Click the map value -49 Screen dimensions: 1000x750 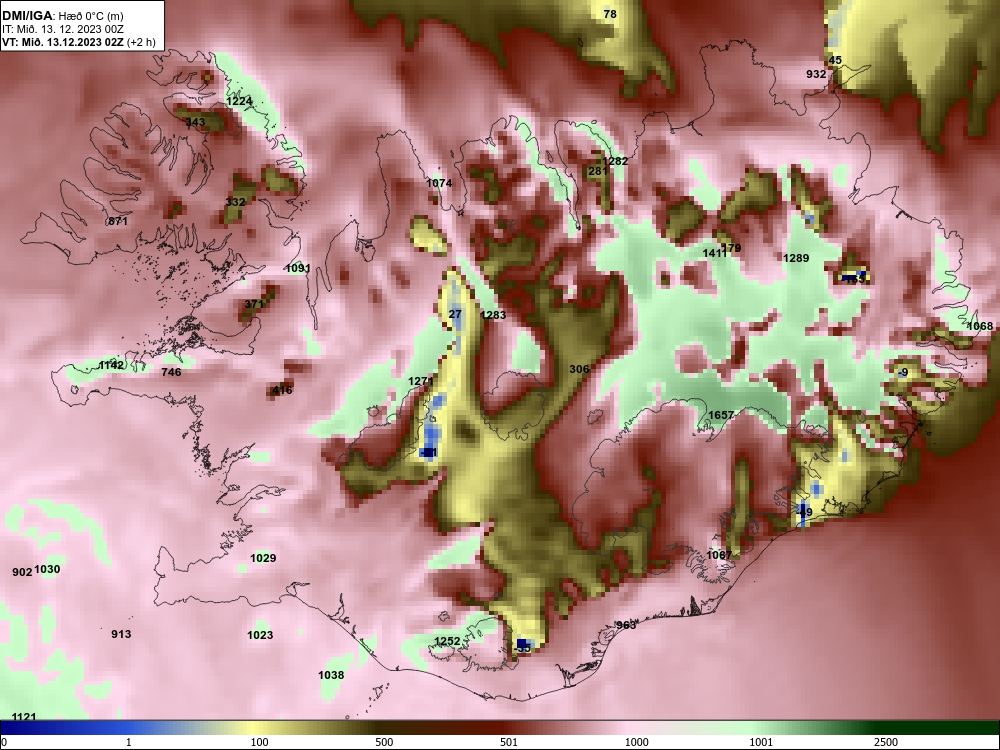[804, 512]
